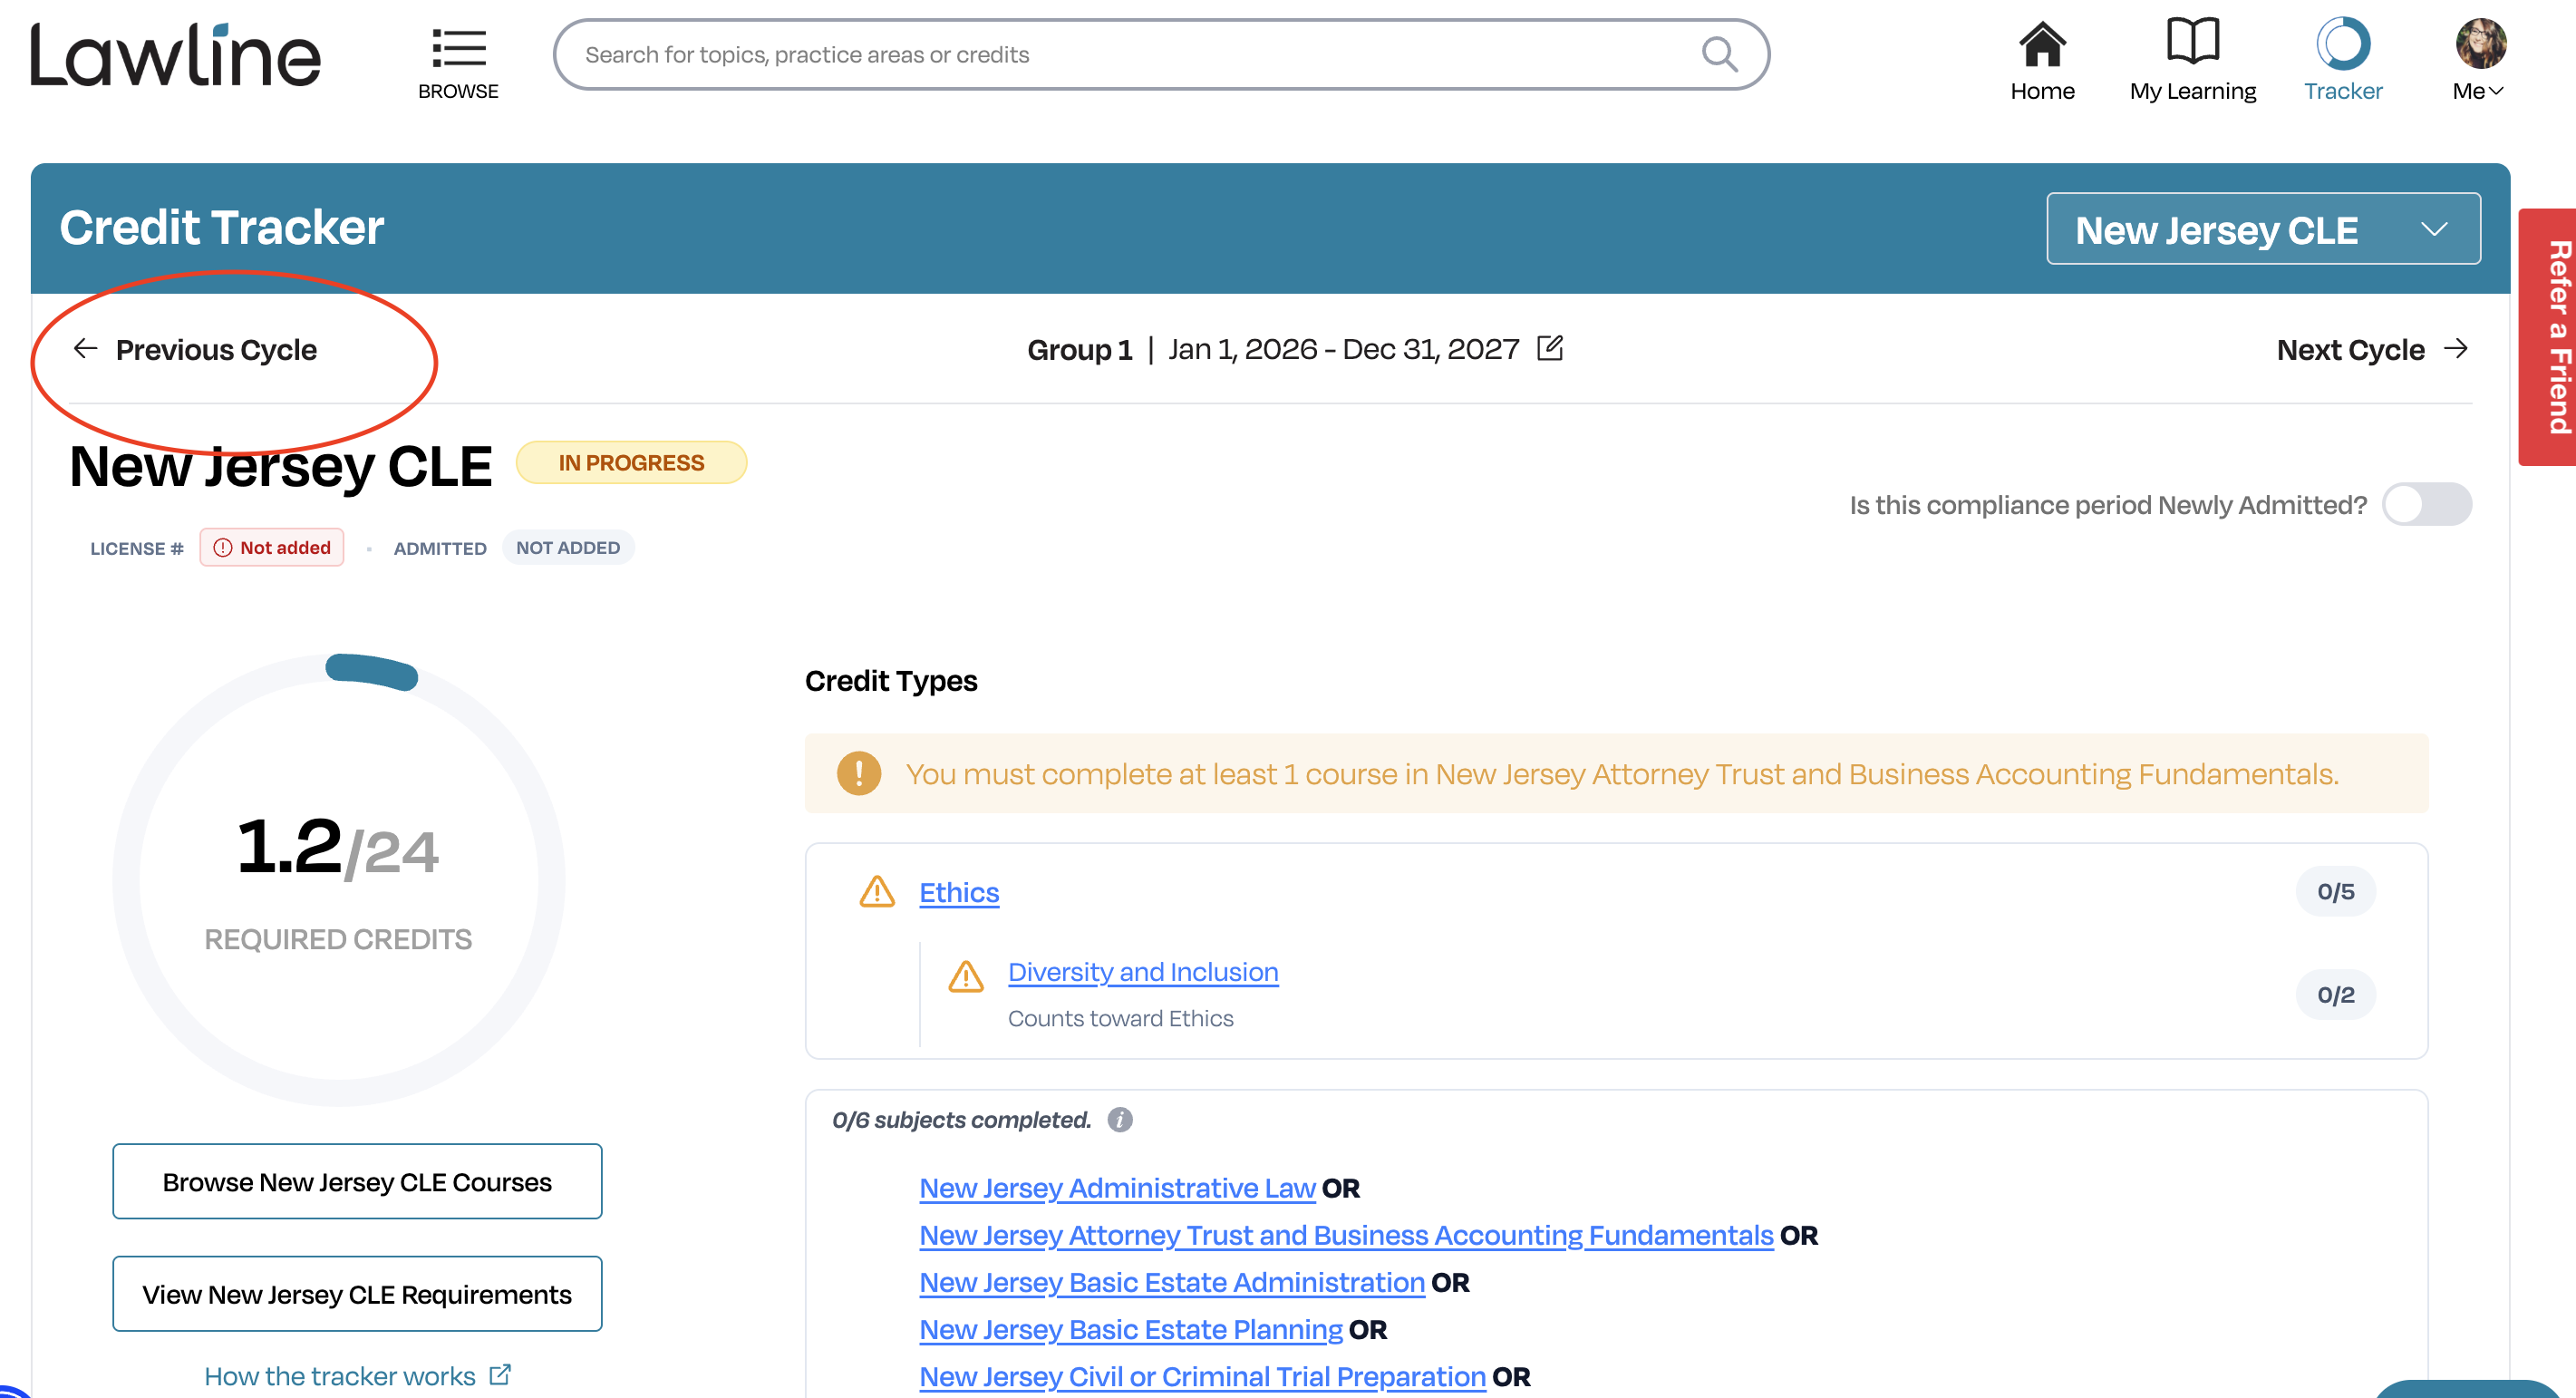This screenshot has width=2576, height=1398.
Task: Open My Learning book icon
Action: (x=2192, y=41)
